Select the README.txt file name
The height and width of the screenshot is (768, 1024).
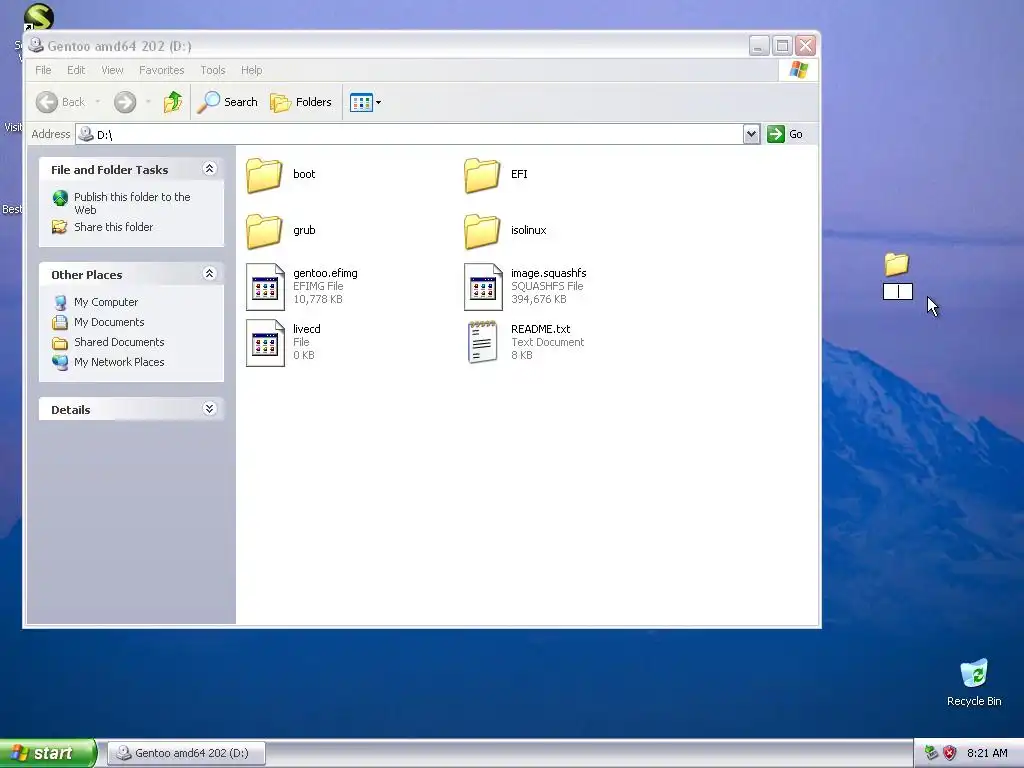coord(541,329)
